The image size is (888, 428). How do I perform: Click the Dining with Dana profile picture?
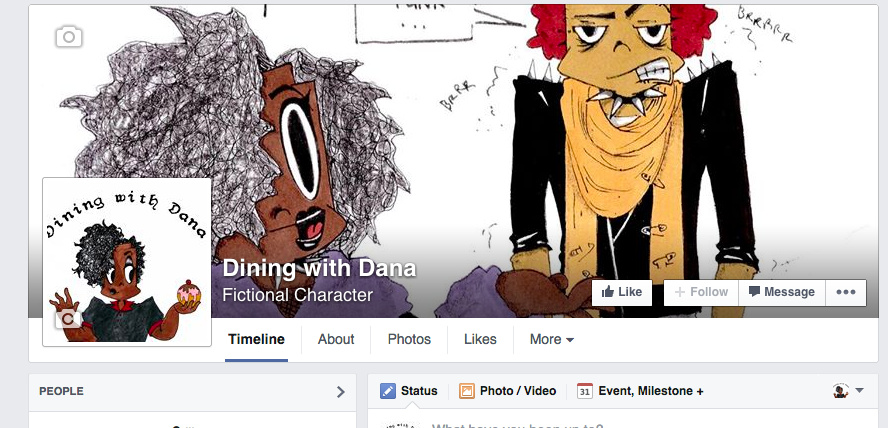pos(127,262)
